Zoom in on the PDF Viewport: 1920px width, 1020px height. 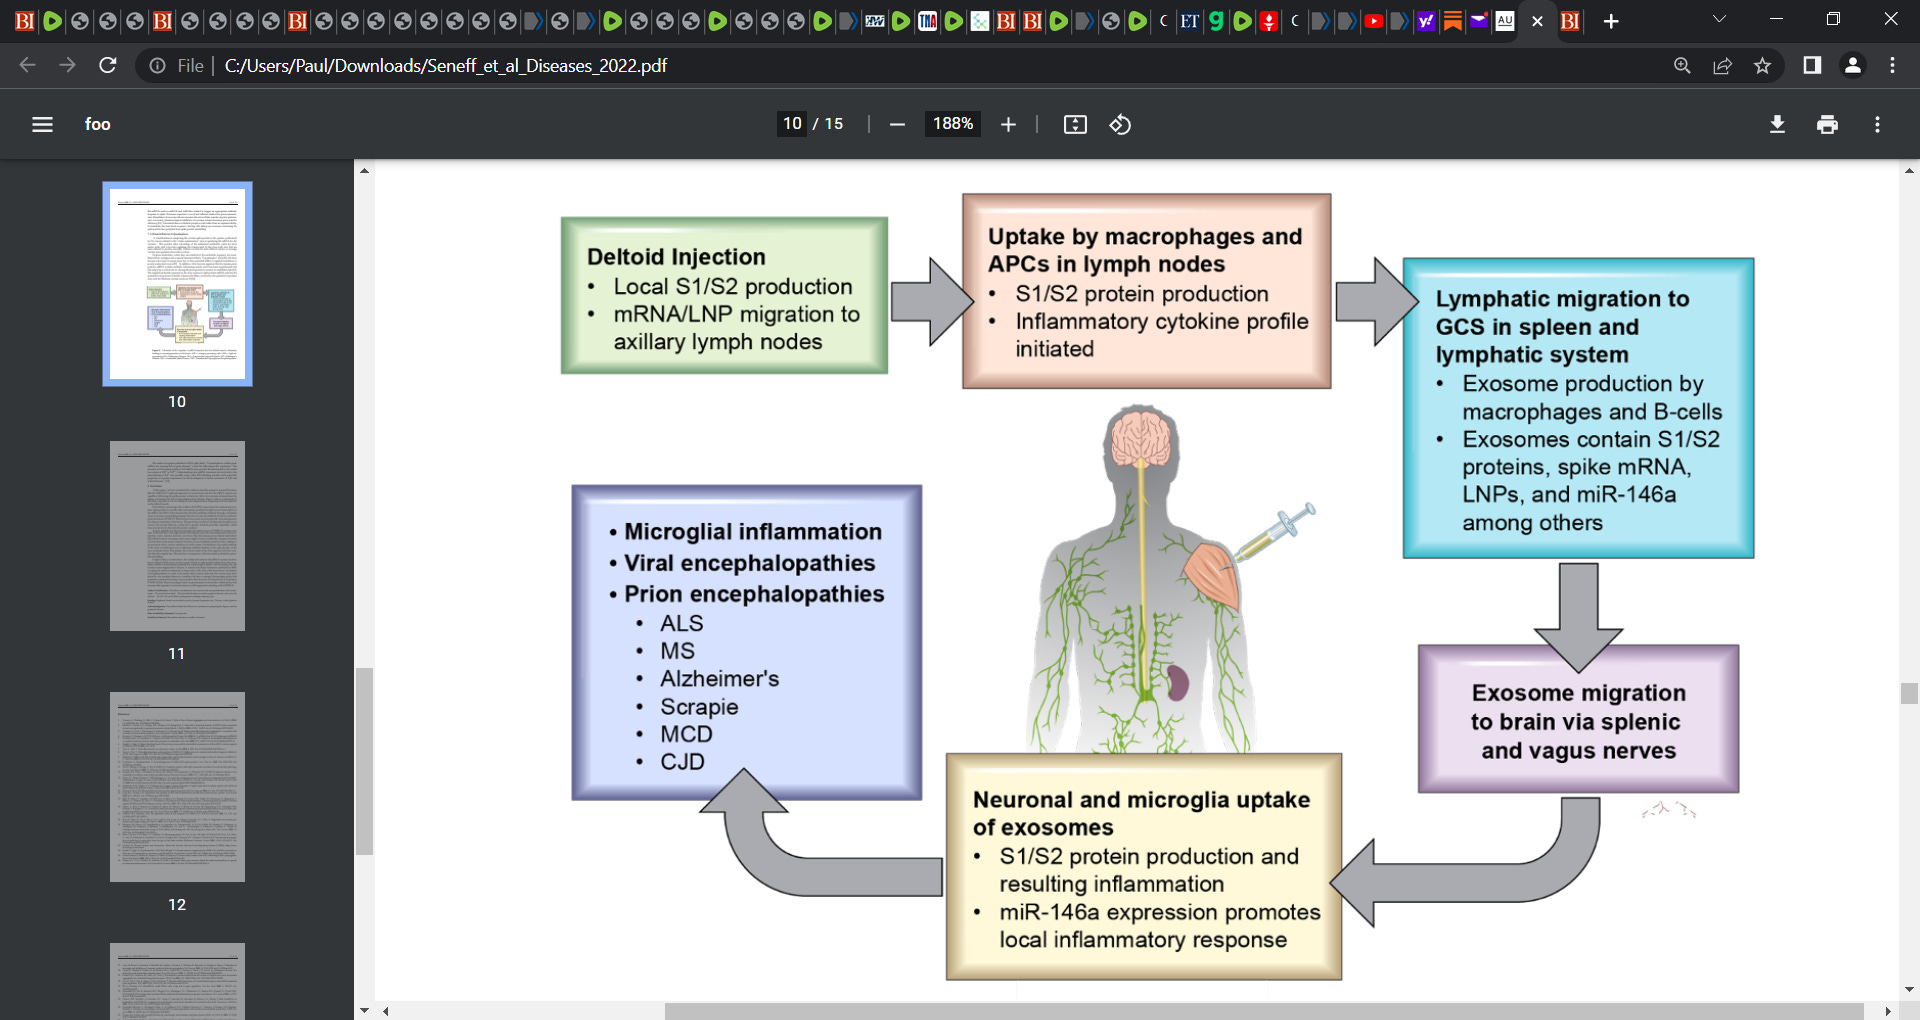1008,124
